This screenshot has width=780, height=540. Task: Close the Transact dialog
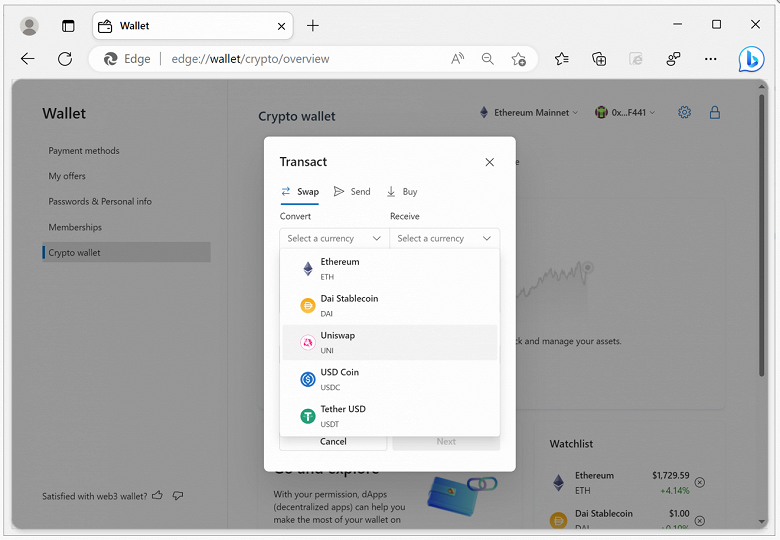coord(489,162)
